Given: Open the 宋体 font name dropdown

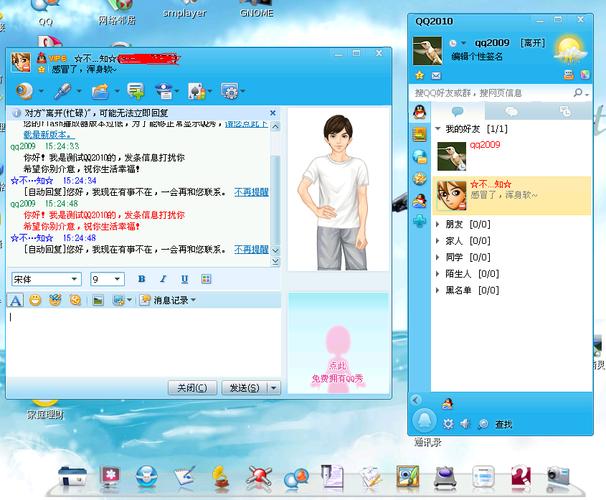Looking at the screenshot, I should coord(46,279).
